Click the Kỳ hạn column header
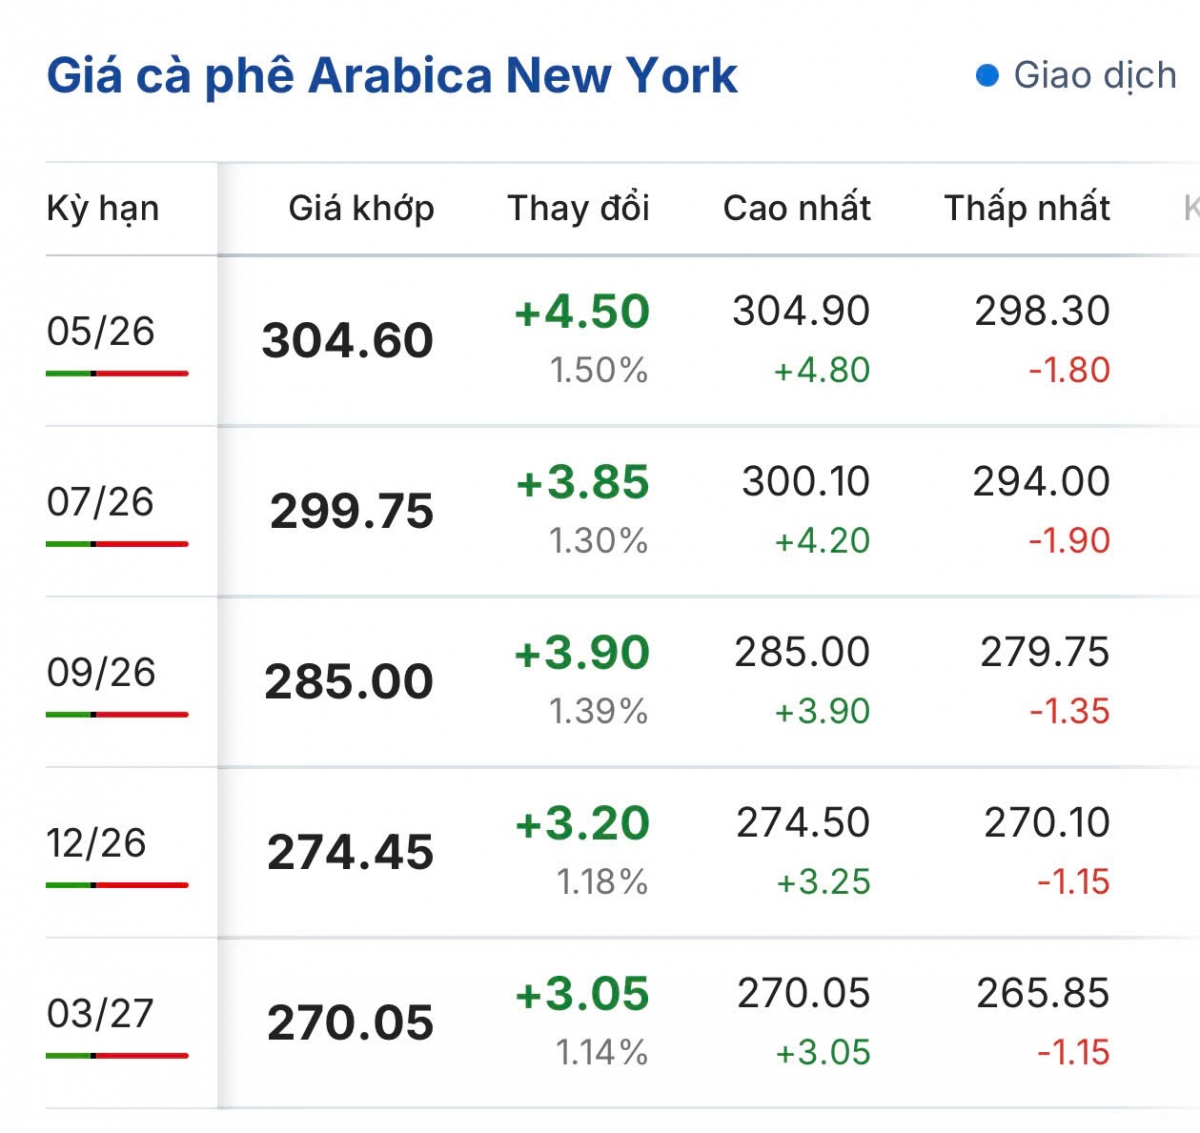The image size is (1200, 1133). pos(103,207)
